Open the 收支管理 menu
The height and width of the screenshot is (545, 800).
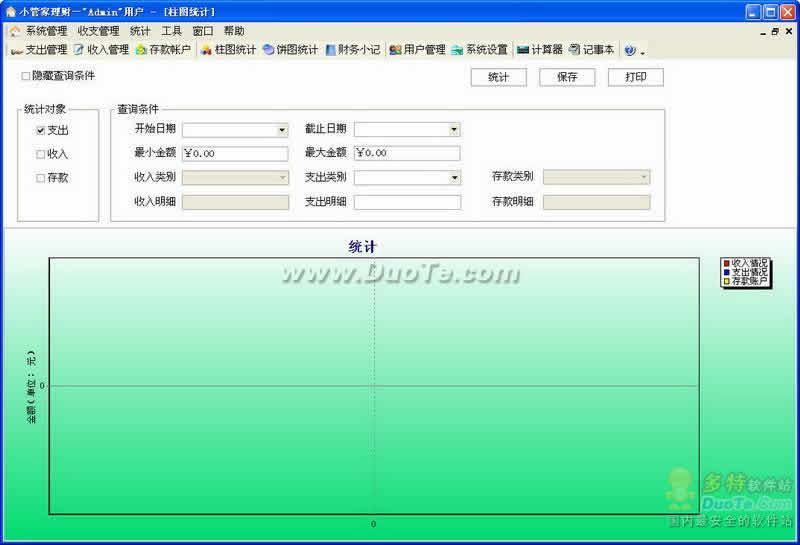98,31
